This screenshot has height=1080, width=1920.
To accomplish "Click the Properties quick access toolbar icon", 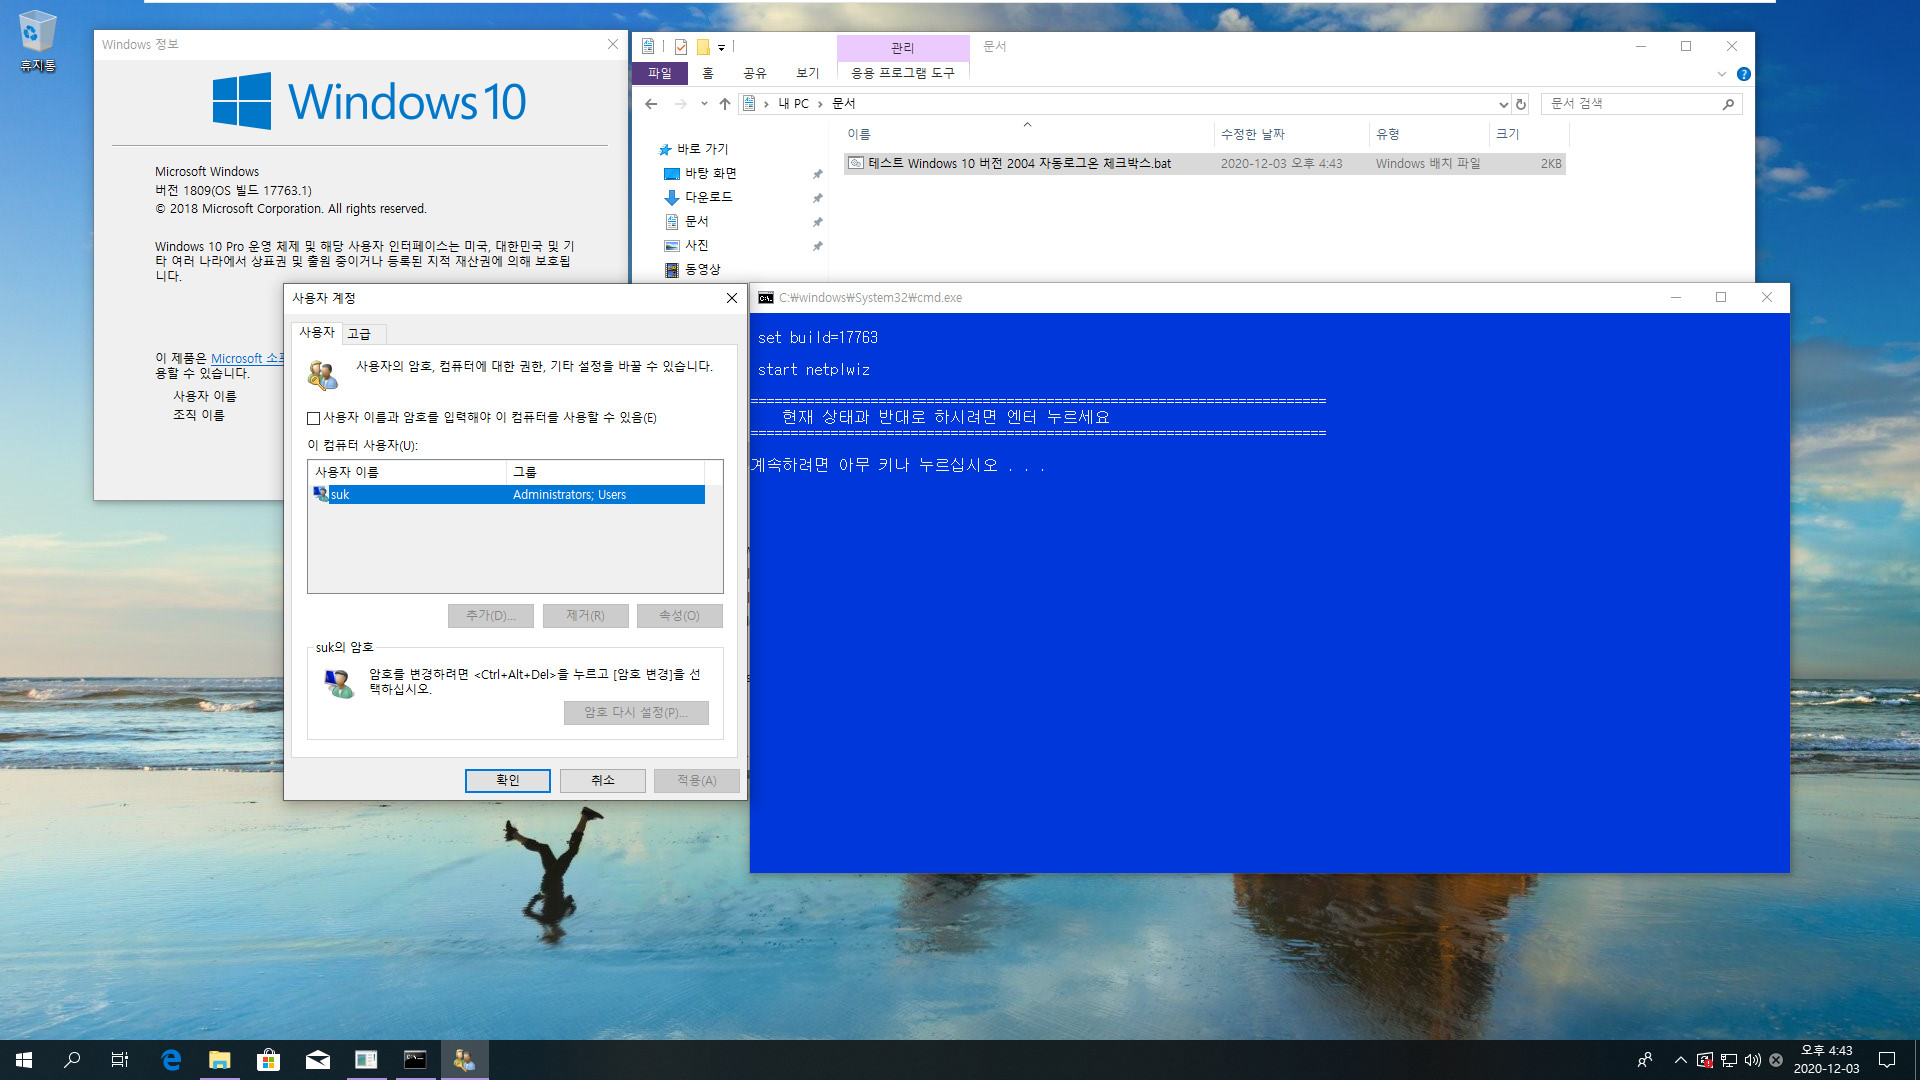I will point(681,47).
